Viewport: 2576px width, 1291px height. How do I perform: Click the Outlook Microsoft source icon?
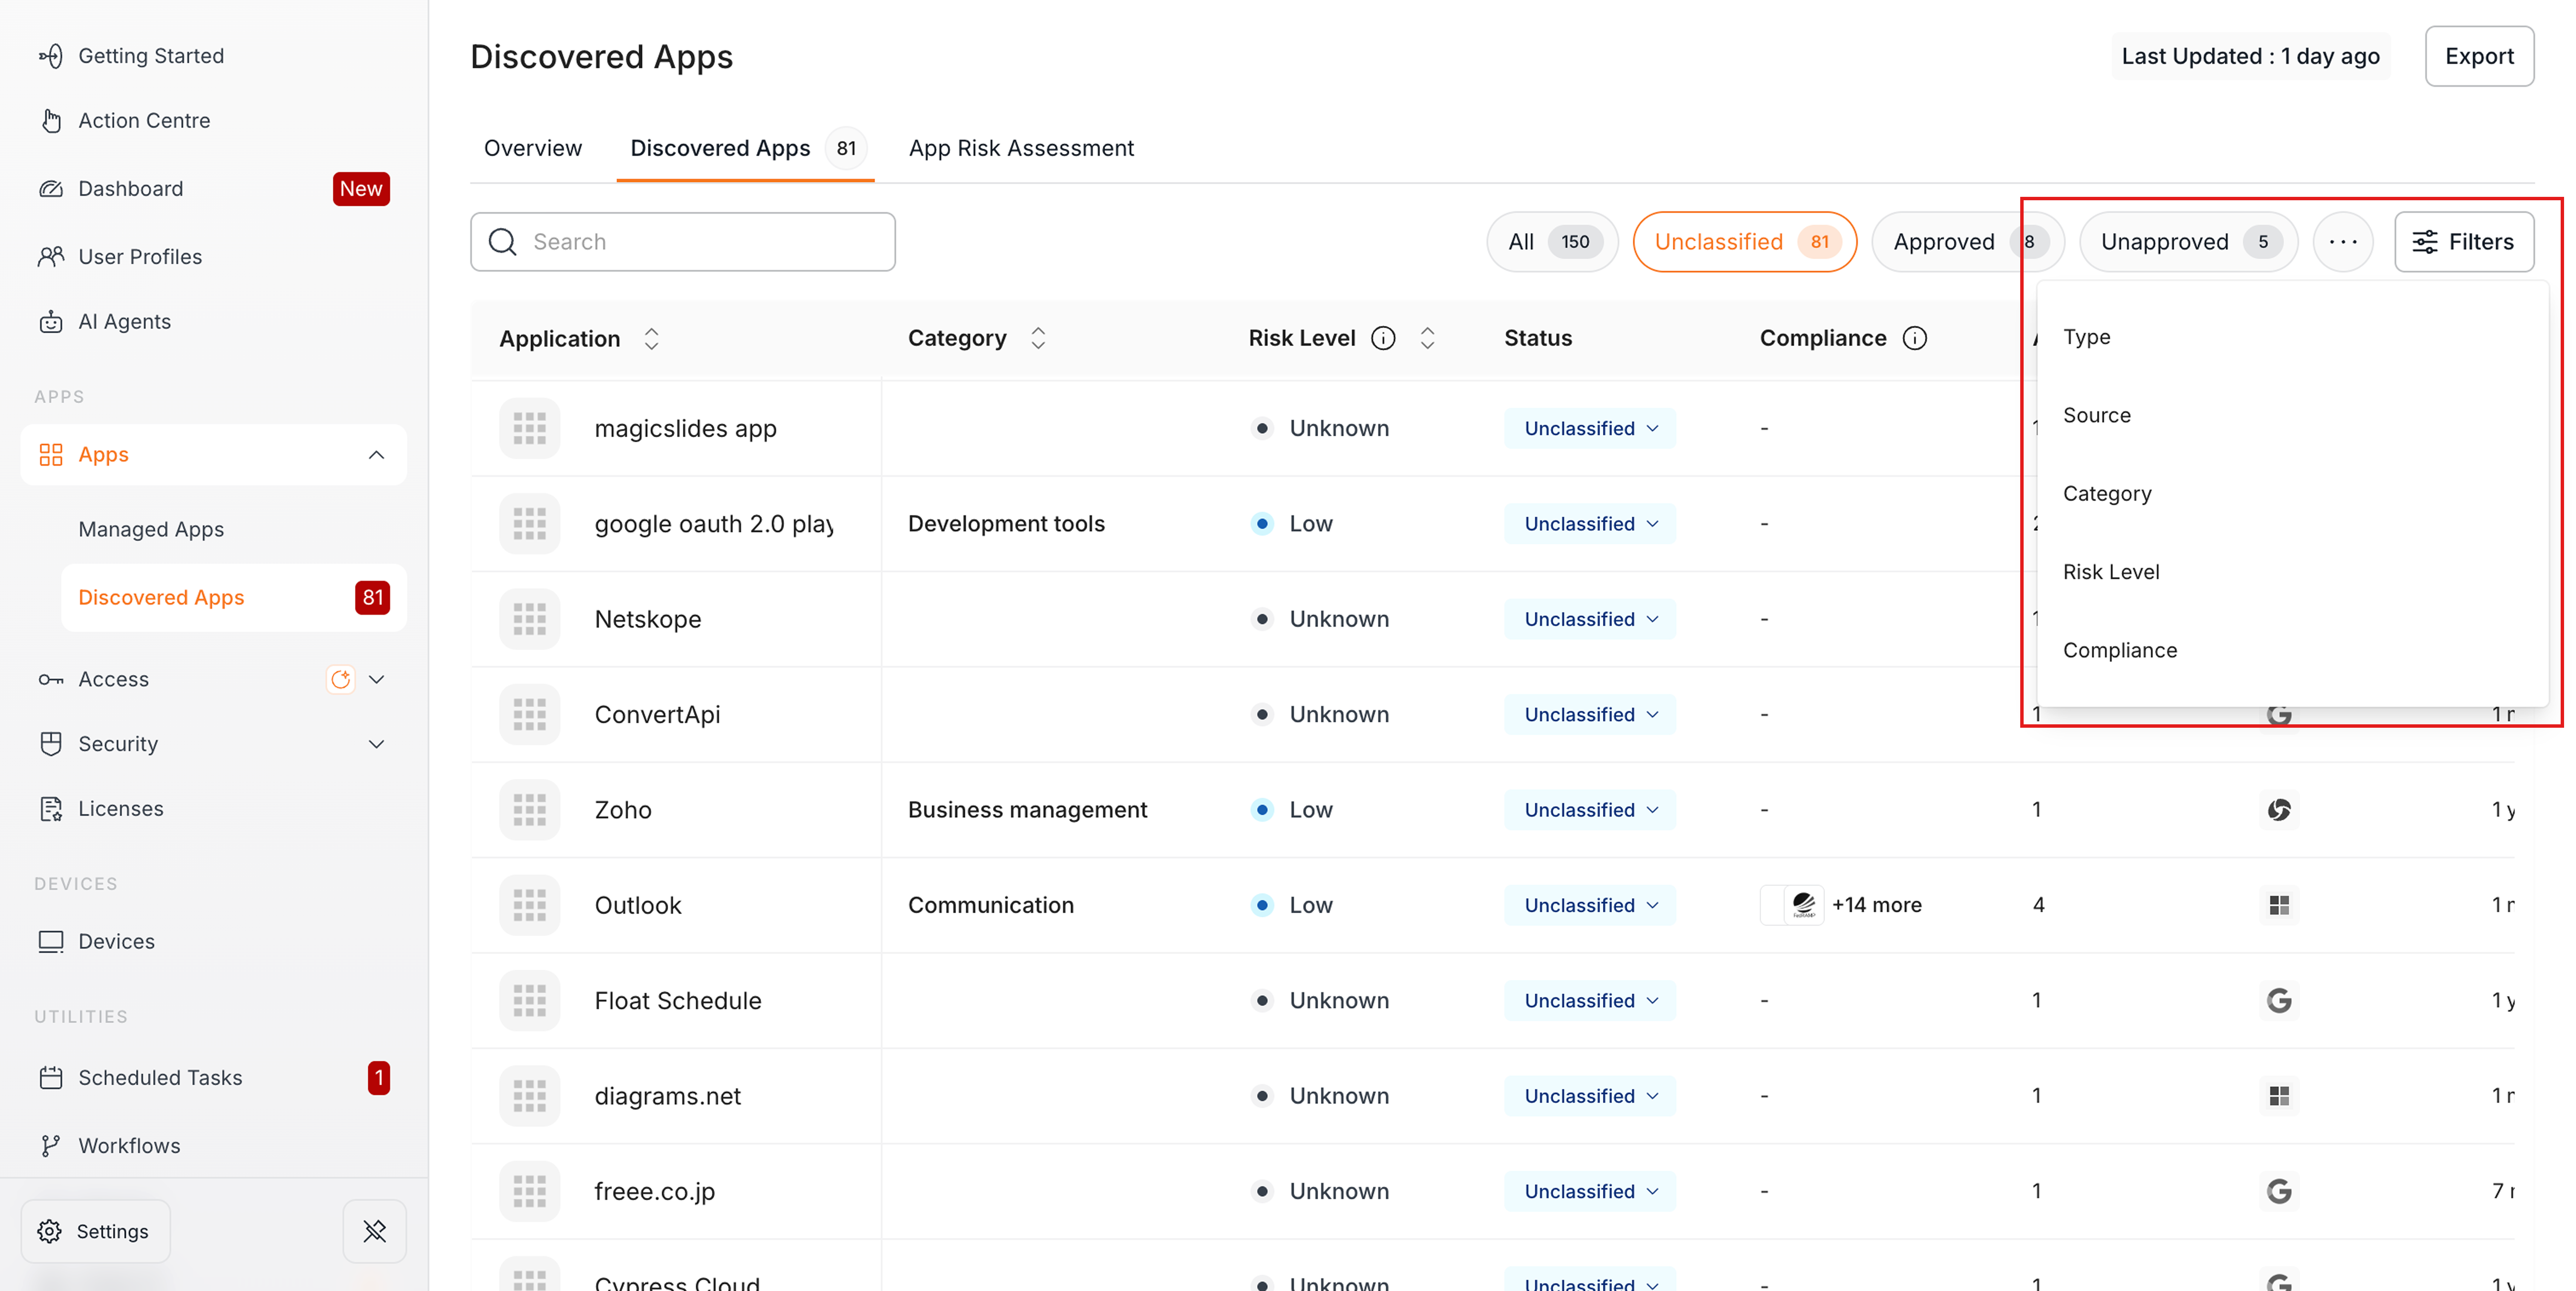coord(2279,906)
